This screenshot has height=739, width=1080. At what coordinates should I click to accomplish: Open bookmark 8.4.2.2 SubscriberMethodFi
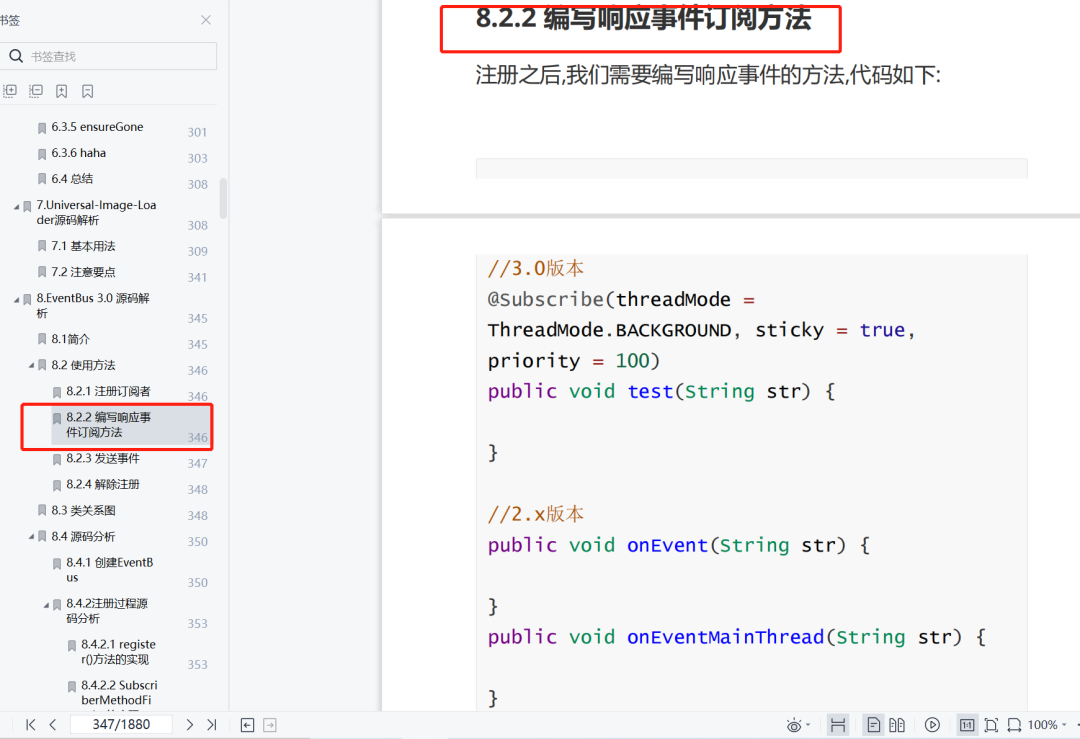(x=119, y=693)
